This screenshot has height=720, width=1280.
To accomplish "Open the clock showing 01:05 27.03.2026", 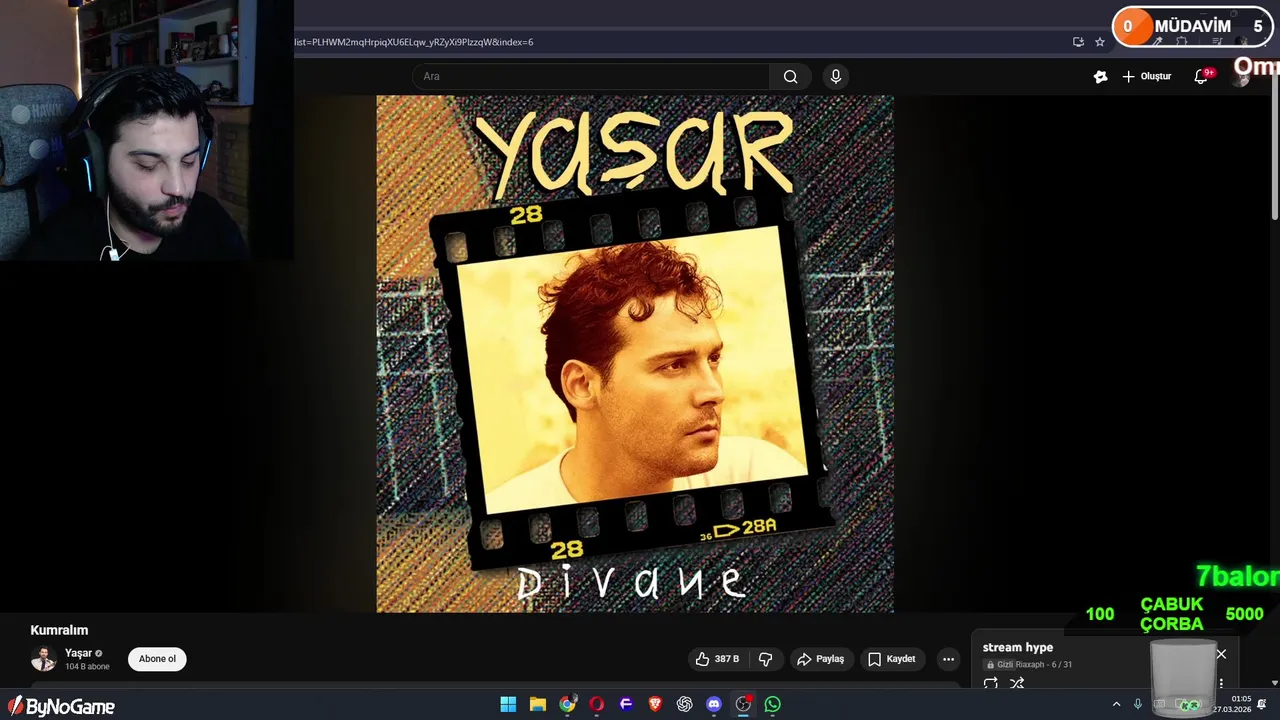I will click(1232, 704).
